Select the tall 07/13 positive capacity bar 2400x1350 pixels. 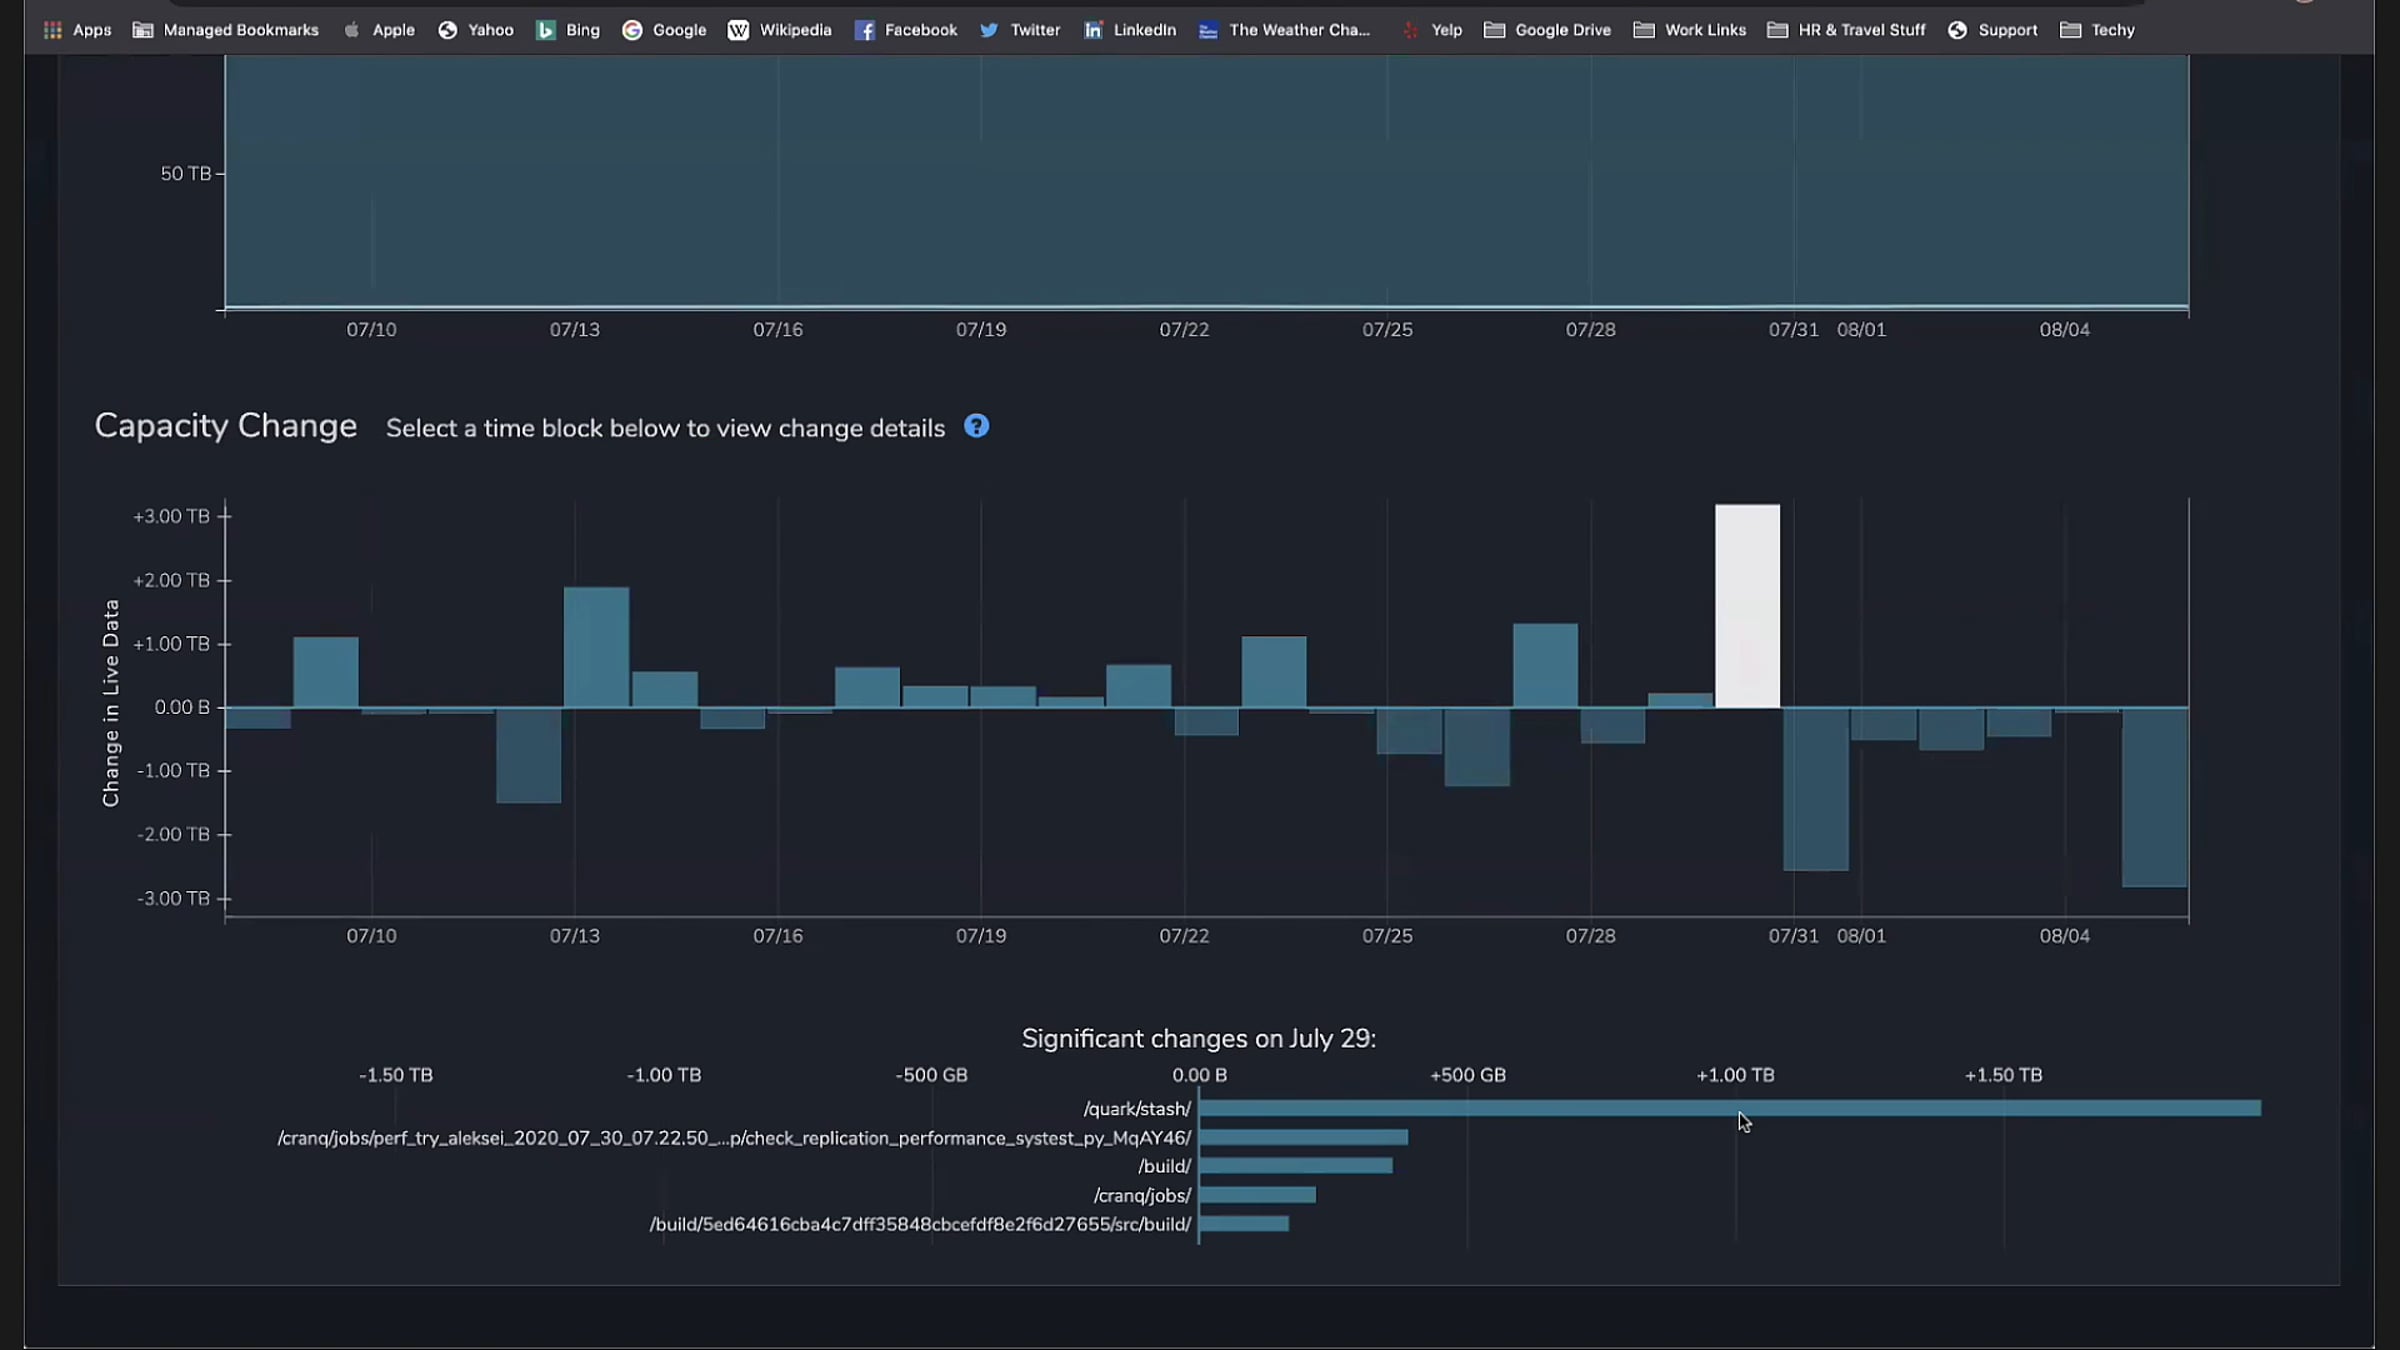(x=596, y=647)
